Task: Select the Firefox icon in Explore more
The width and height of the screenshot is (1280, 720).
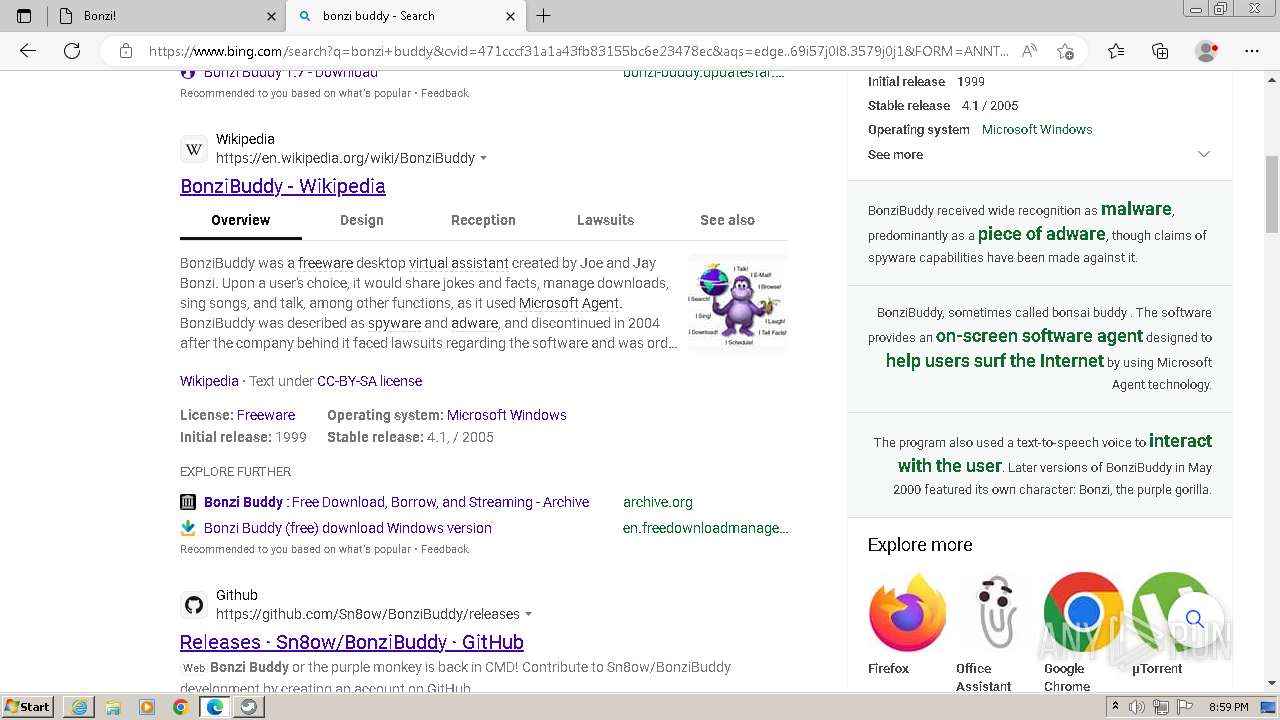Action: point(907,613)
